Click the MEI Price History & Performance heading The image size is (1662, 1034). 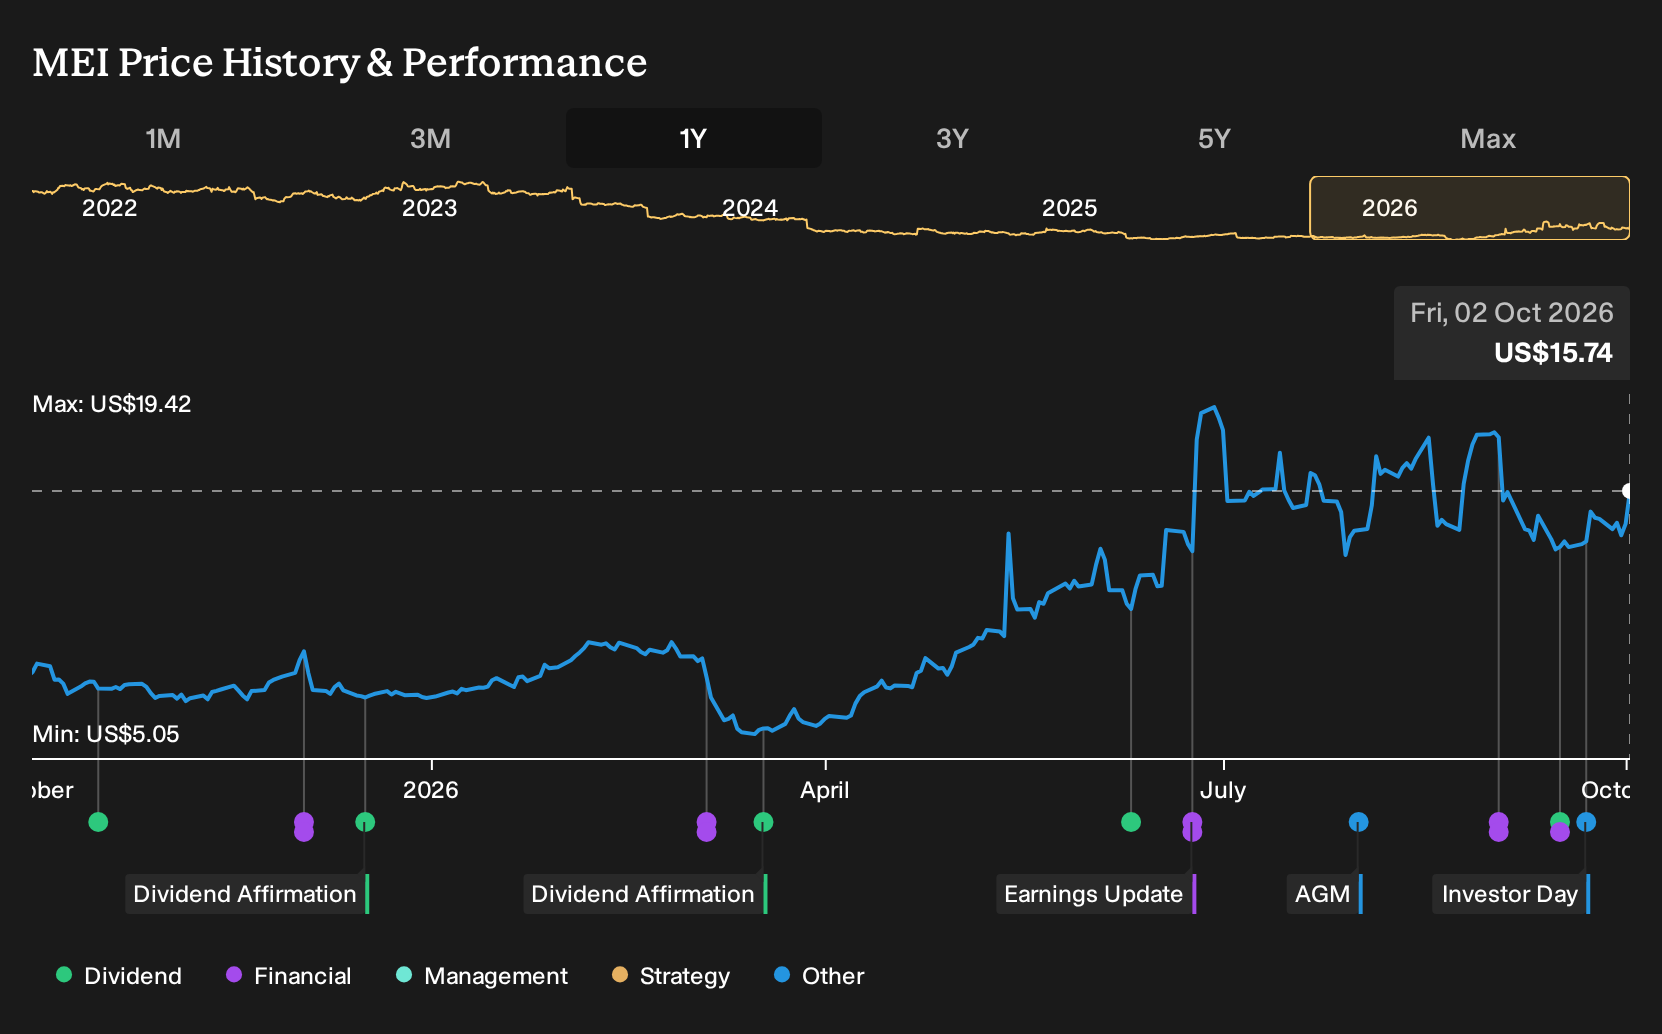[340, 62]
